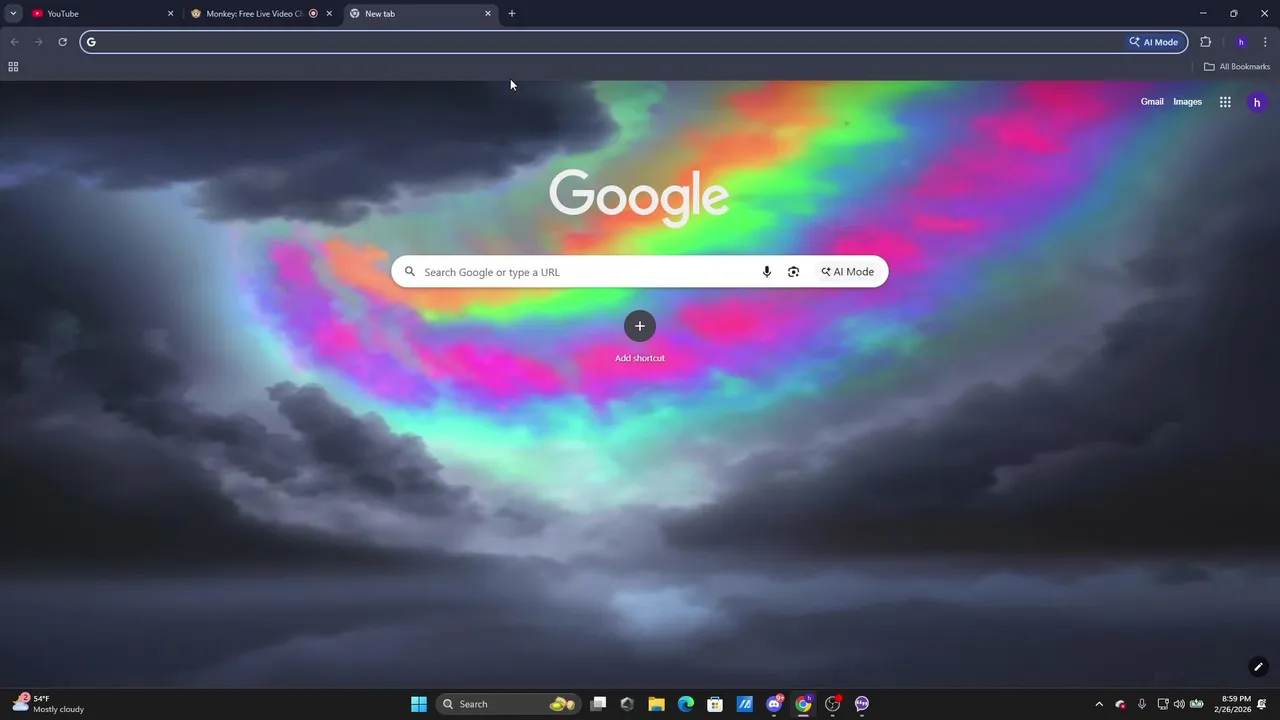Open the apps grid on bookmarks bar

point(13,67)
